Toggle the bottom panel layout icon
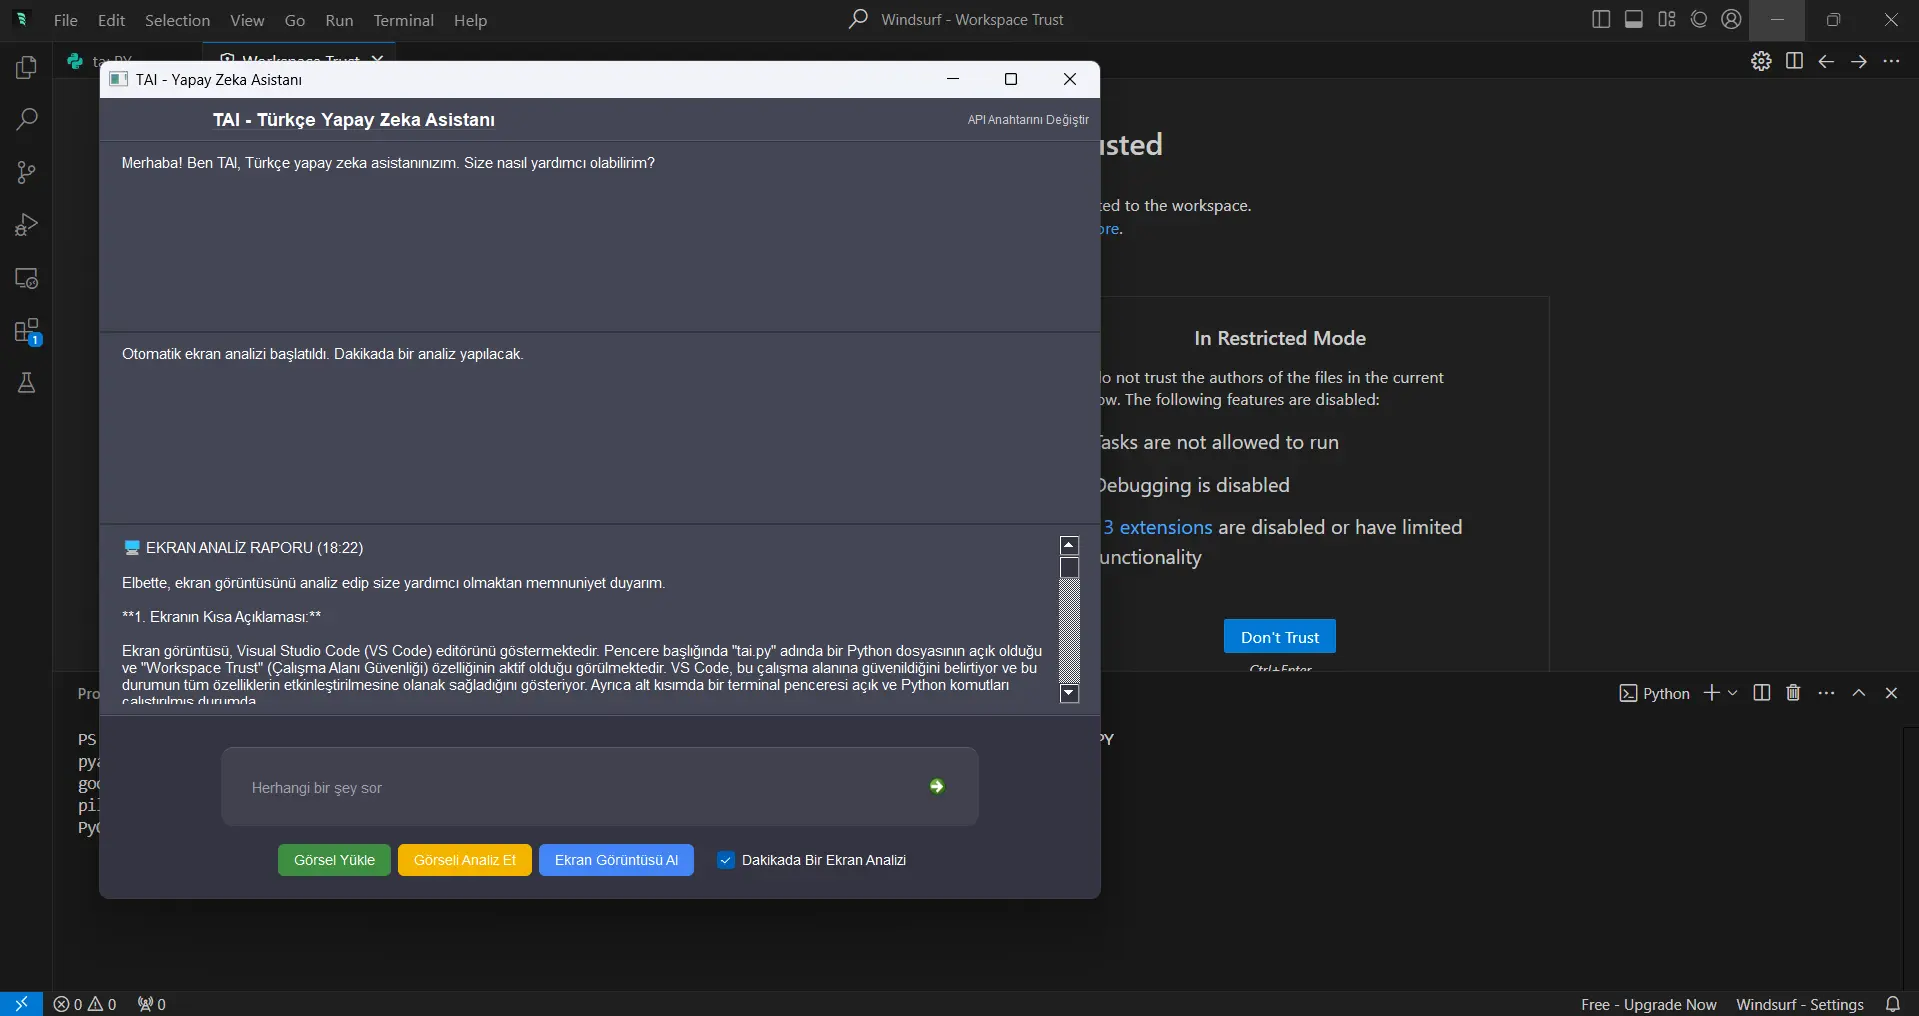Viewport: 1919px width, 1016px height. [x=1634, y=19]
